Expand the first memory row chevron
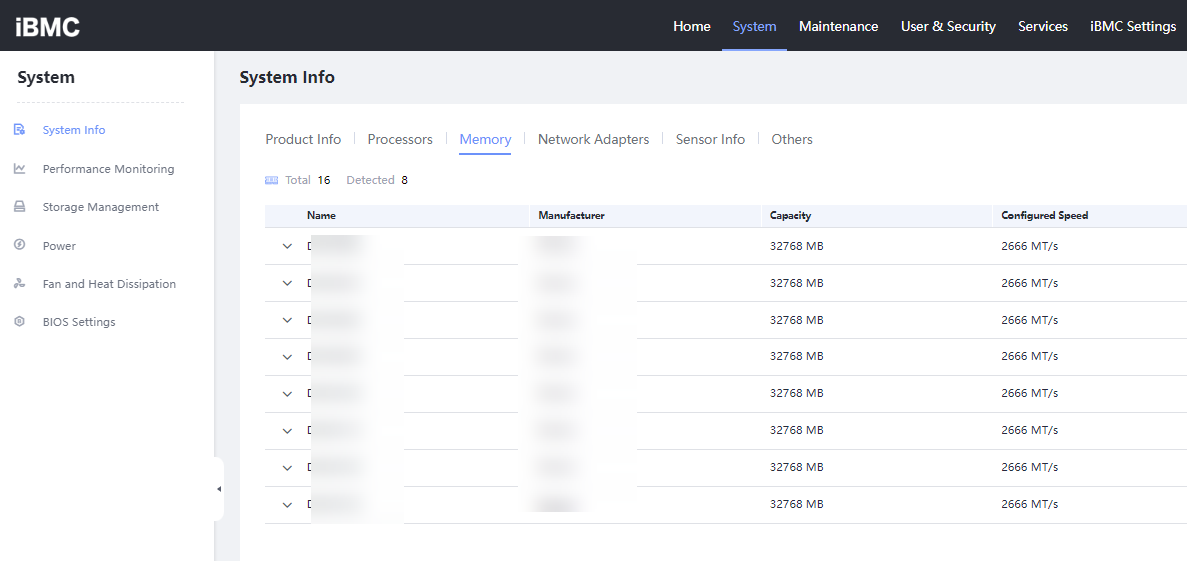This screenshot has height=561, width=1187. click(287, 246)
